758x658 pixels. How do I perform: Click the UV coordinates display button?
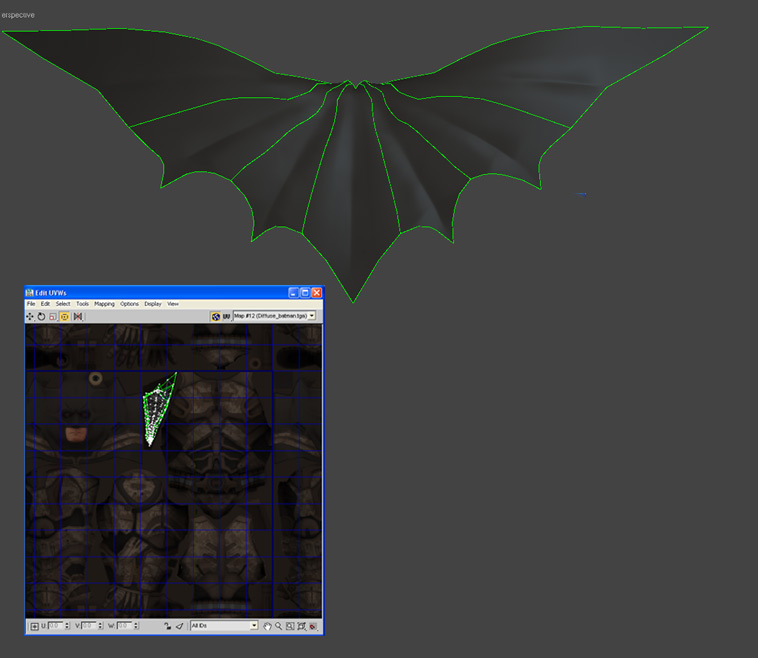pyautogui.click(x=226, y=316)
